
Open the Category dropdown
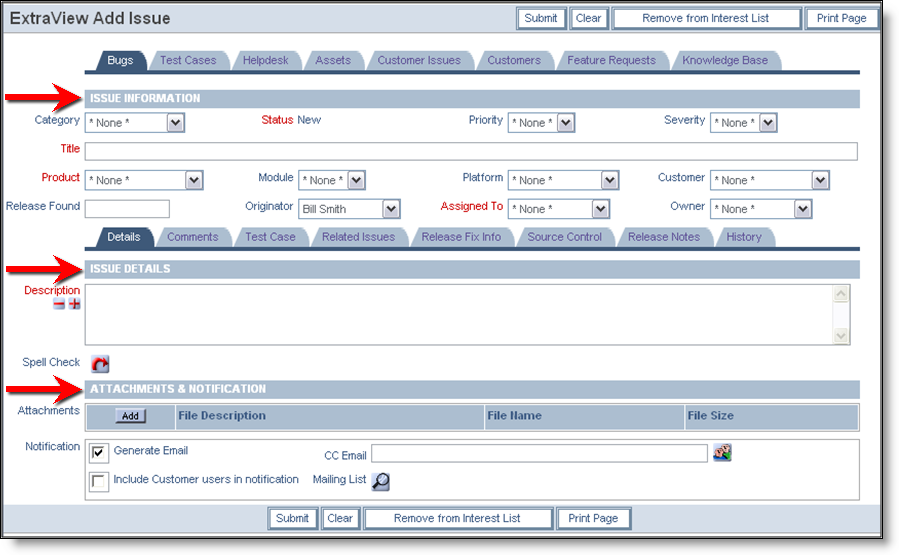coord(135,123)
